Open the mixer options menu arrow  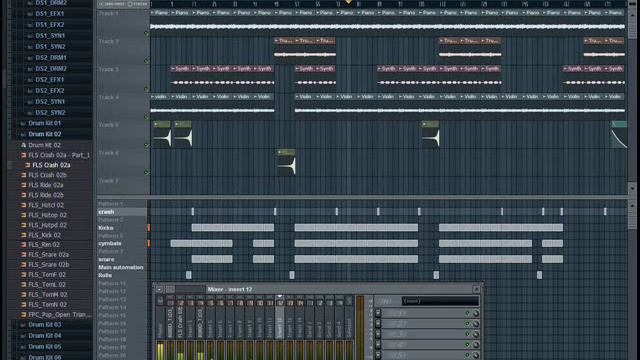click(160, 289)
